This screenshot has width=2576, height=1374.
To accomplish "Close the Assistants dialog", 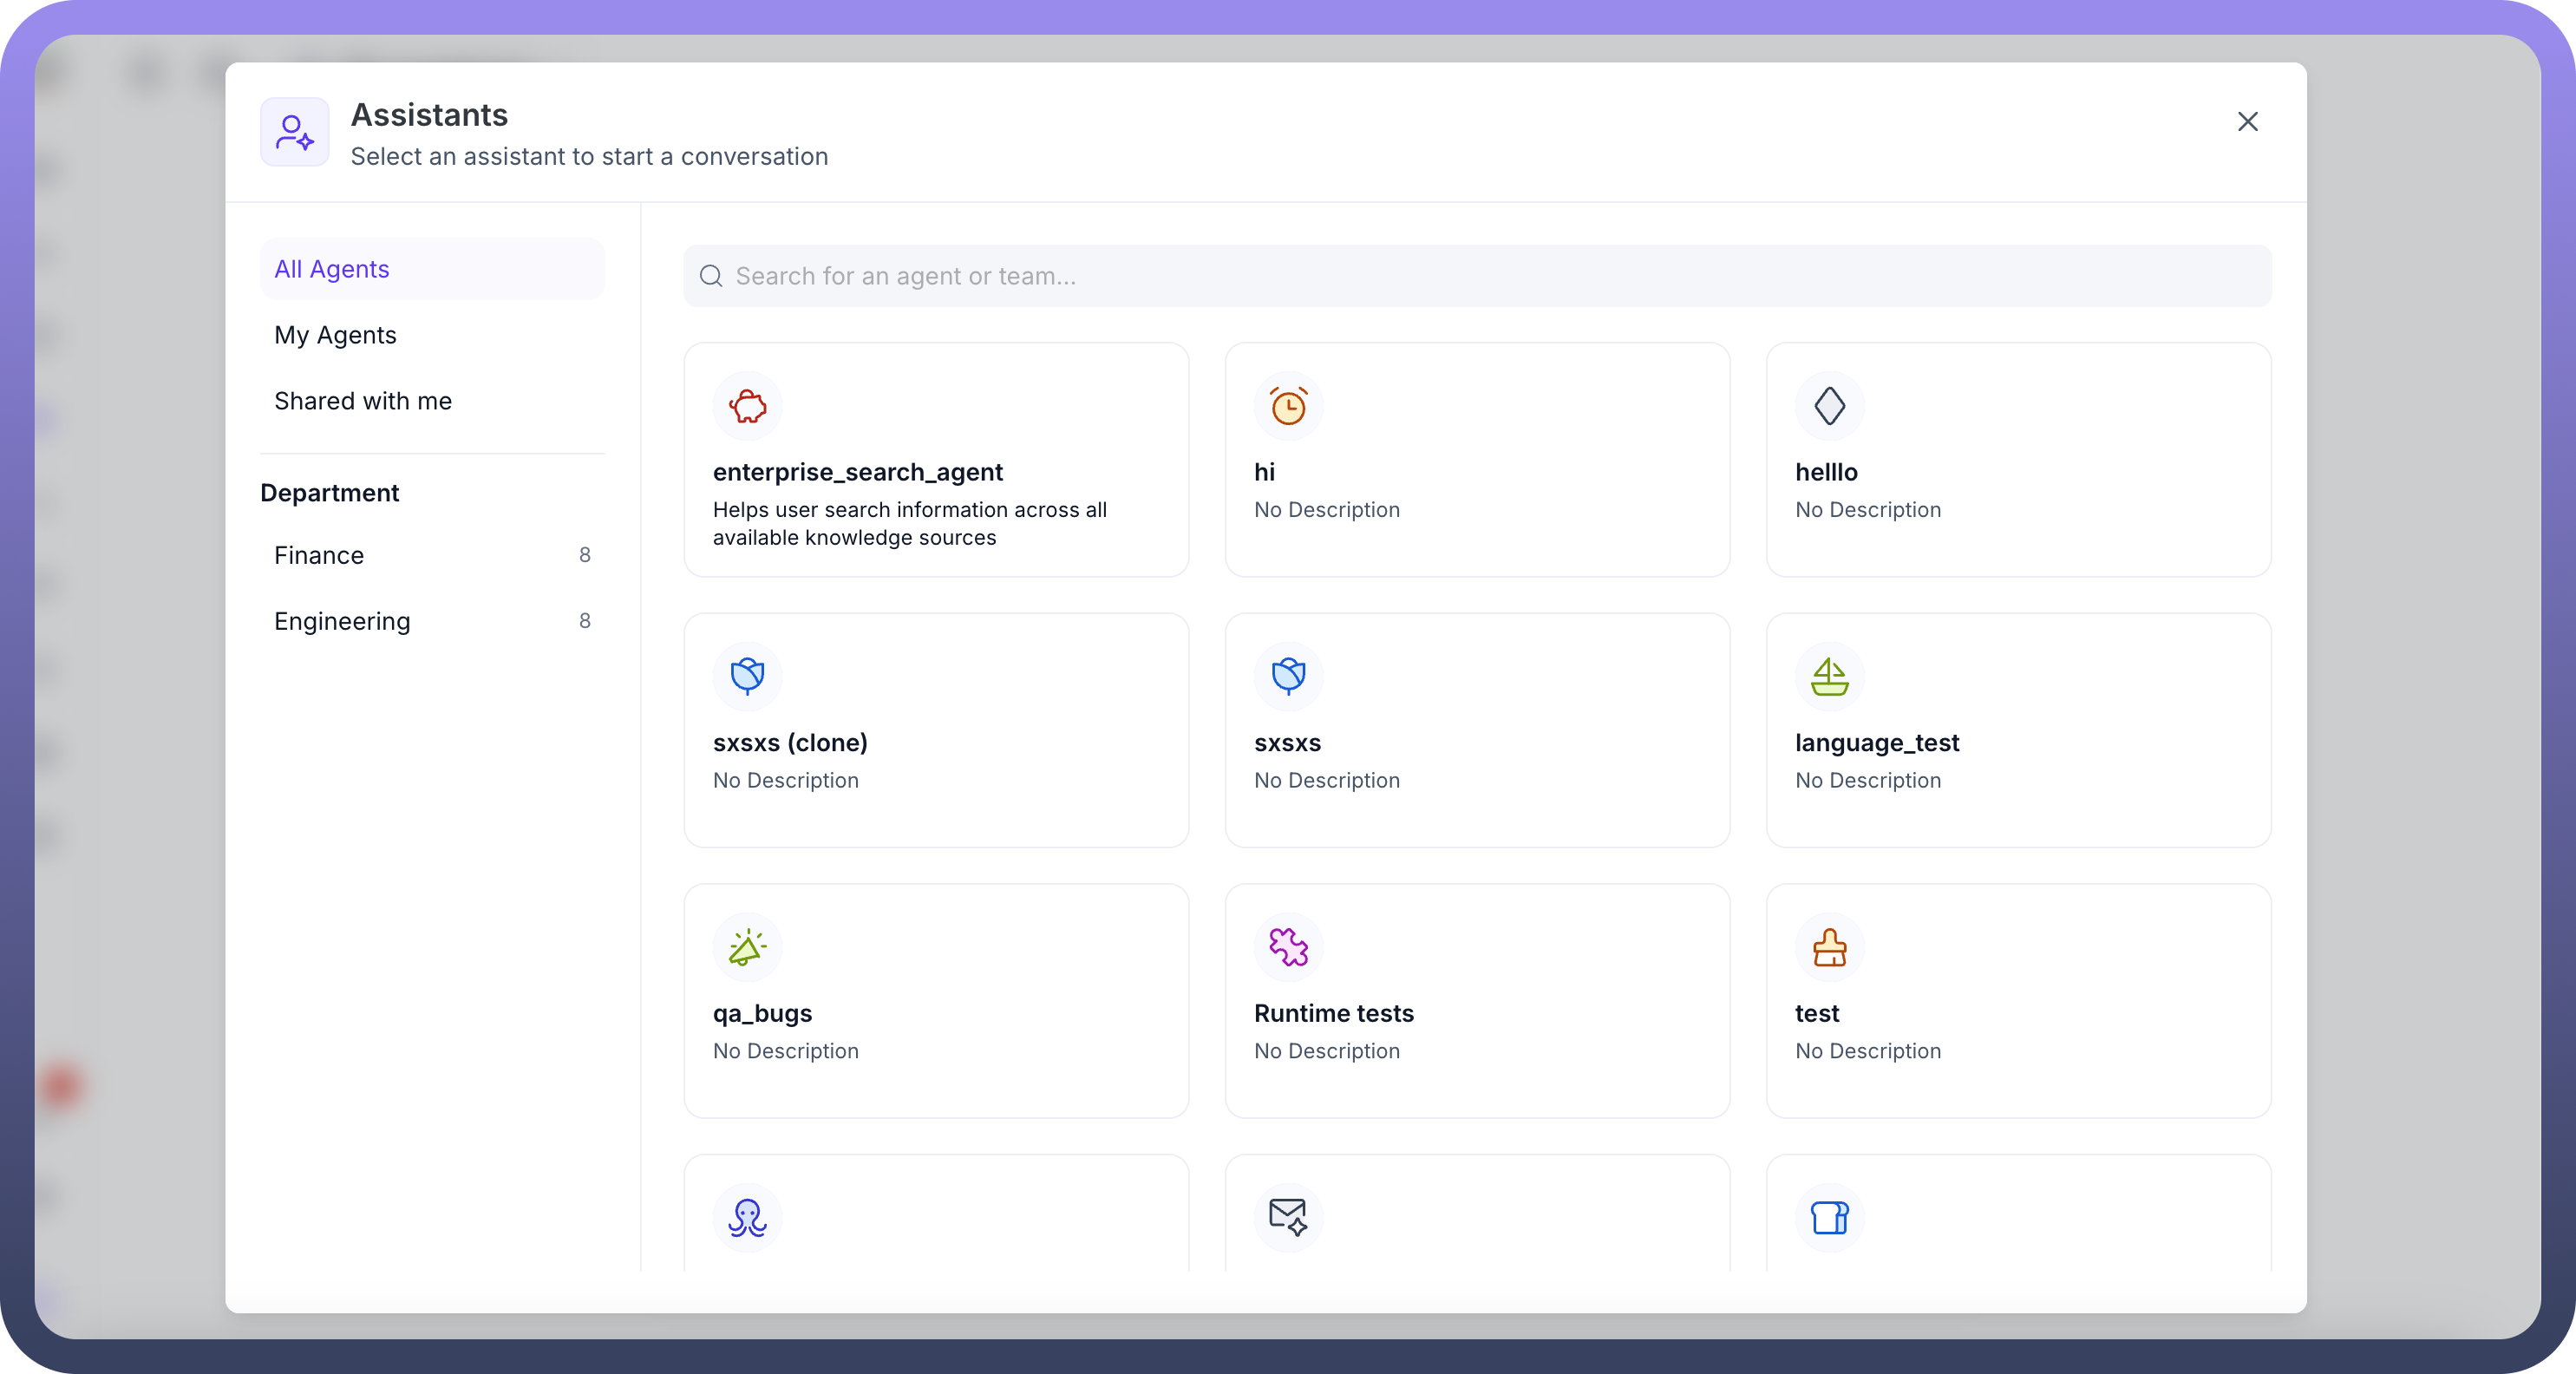I will point(2247,121).
